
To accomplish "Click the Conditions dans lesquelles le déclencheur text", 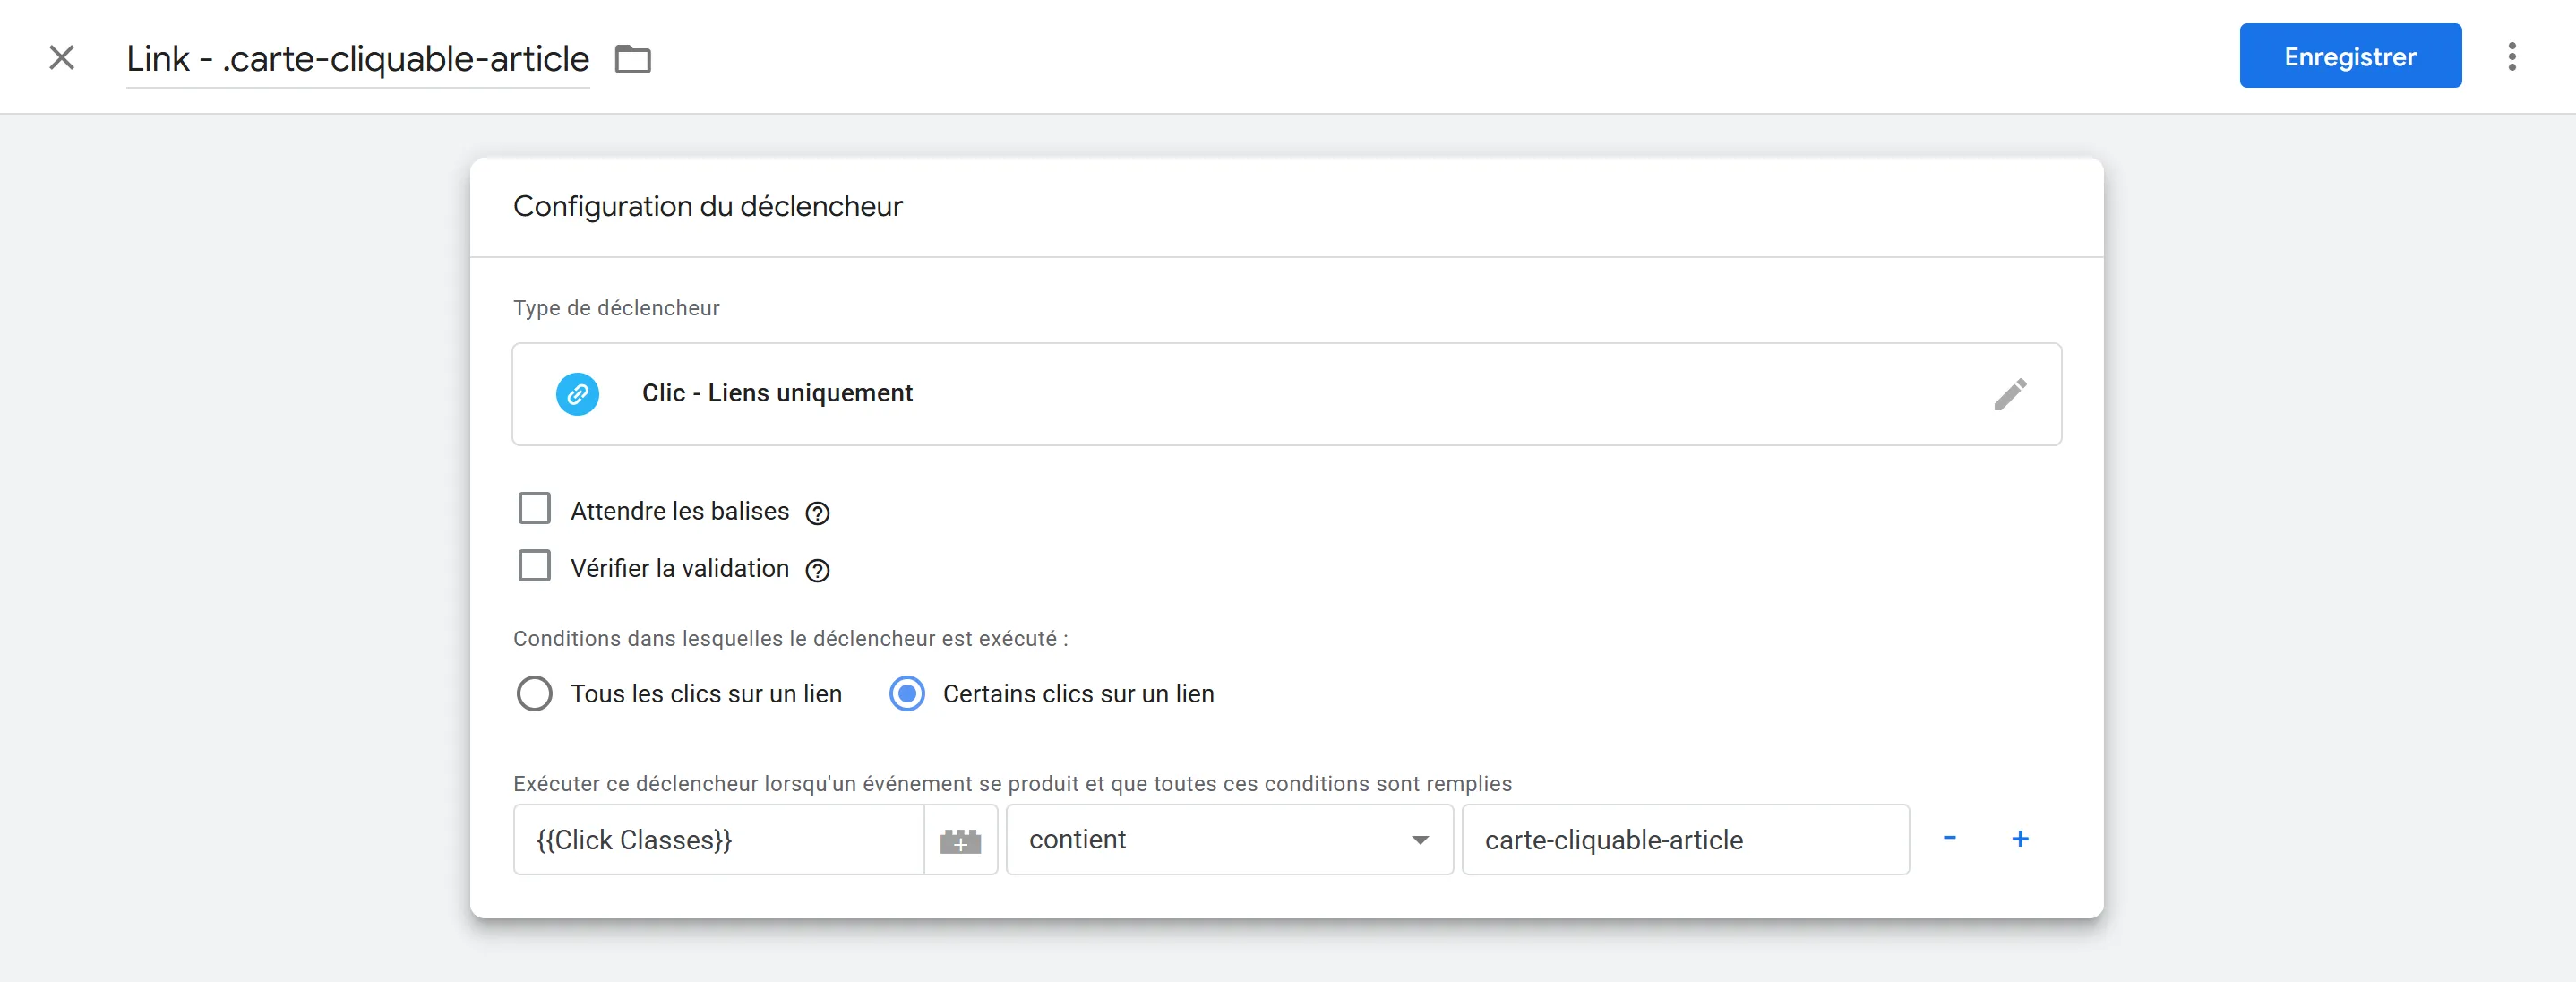I will pyautogui.click(x=791, y=638).
